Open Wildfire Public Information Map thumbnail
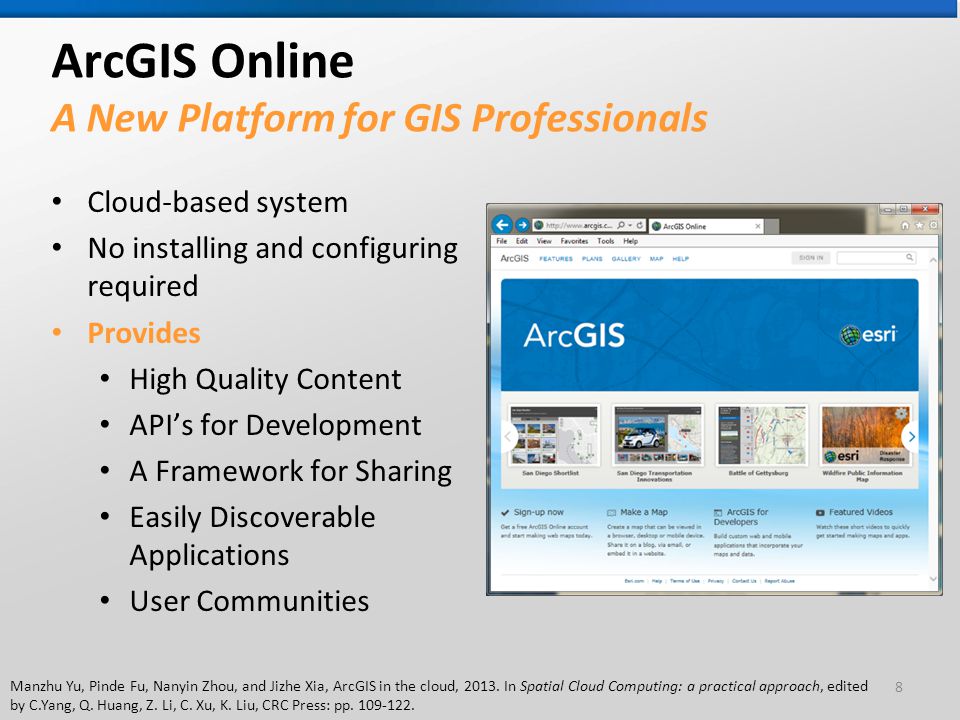Screen dimensions: 960x720 coord(866,435)
